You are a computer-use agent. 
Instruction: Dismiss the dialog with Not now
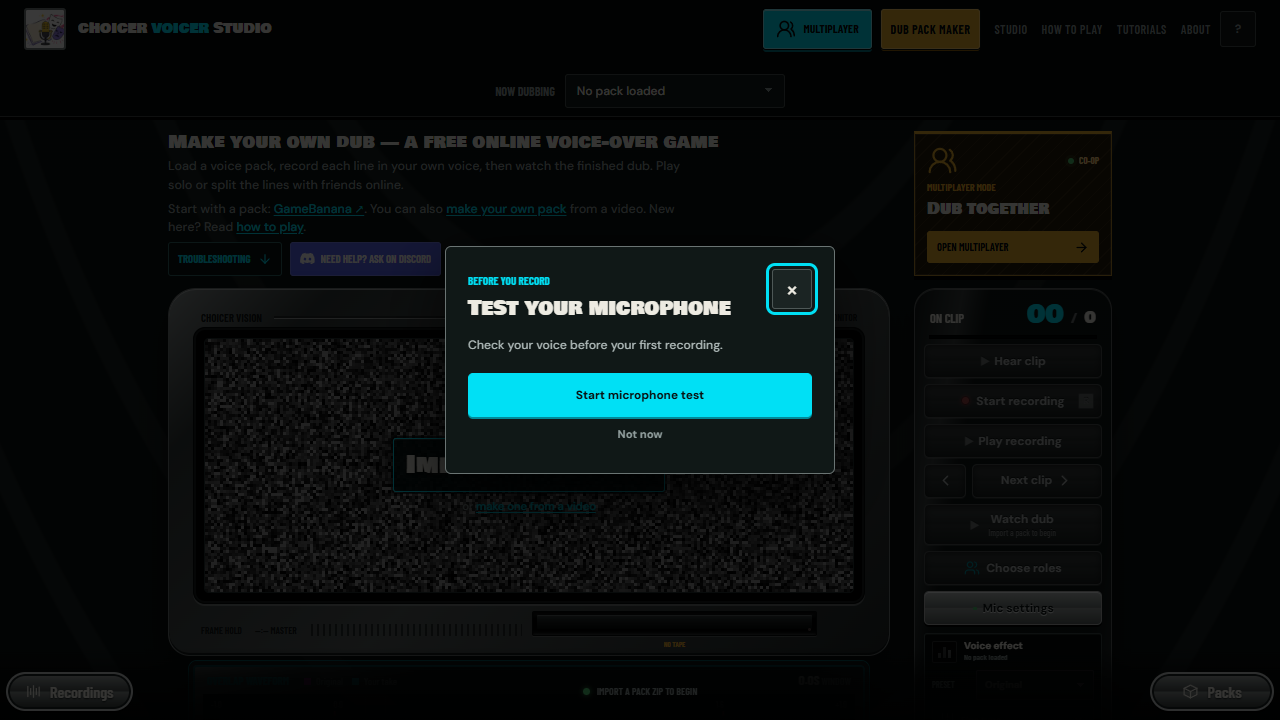point(640,434)
